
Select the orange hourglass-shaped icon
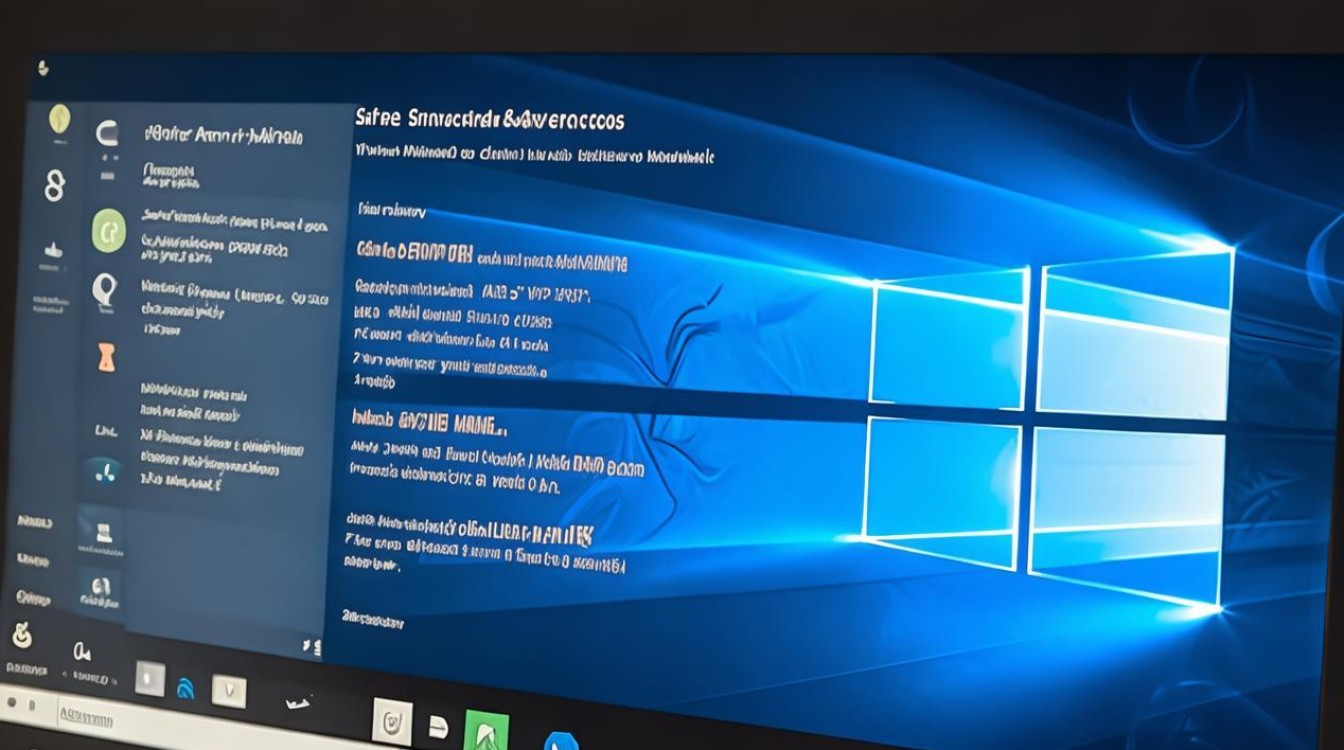click(x=106, y=357)
